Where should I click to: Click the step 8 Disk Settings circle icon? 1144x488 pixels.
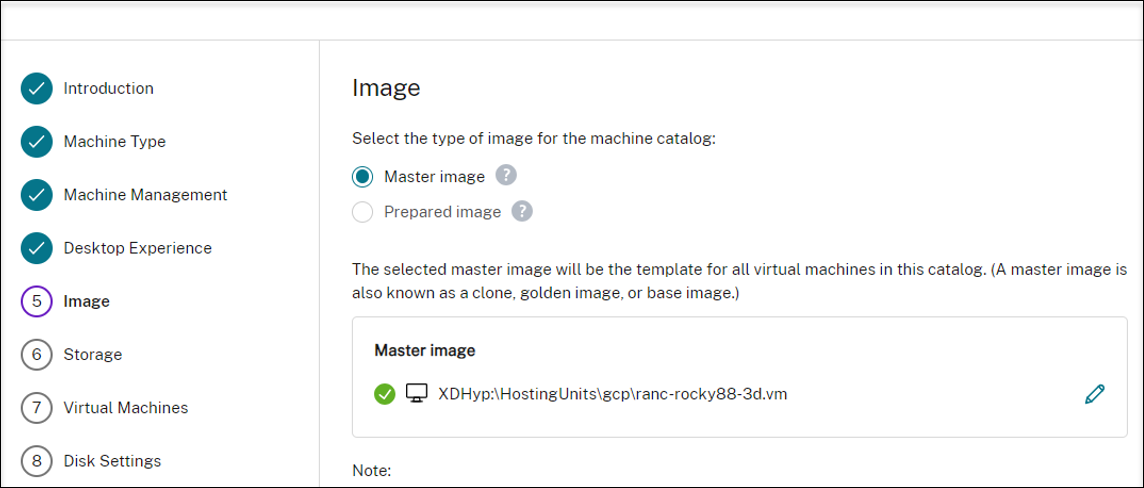[x=36, y=461]
